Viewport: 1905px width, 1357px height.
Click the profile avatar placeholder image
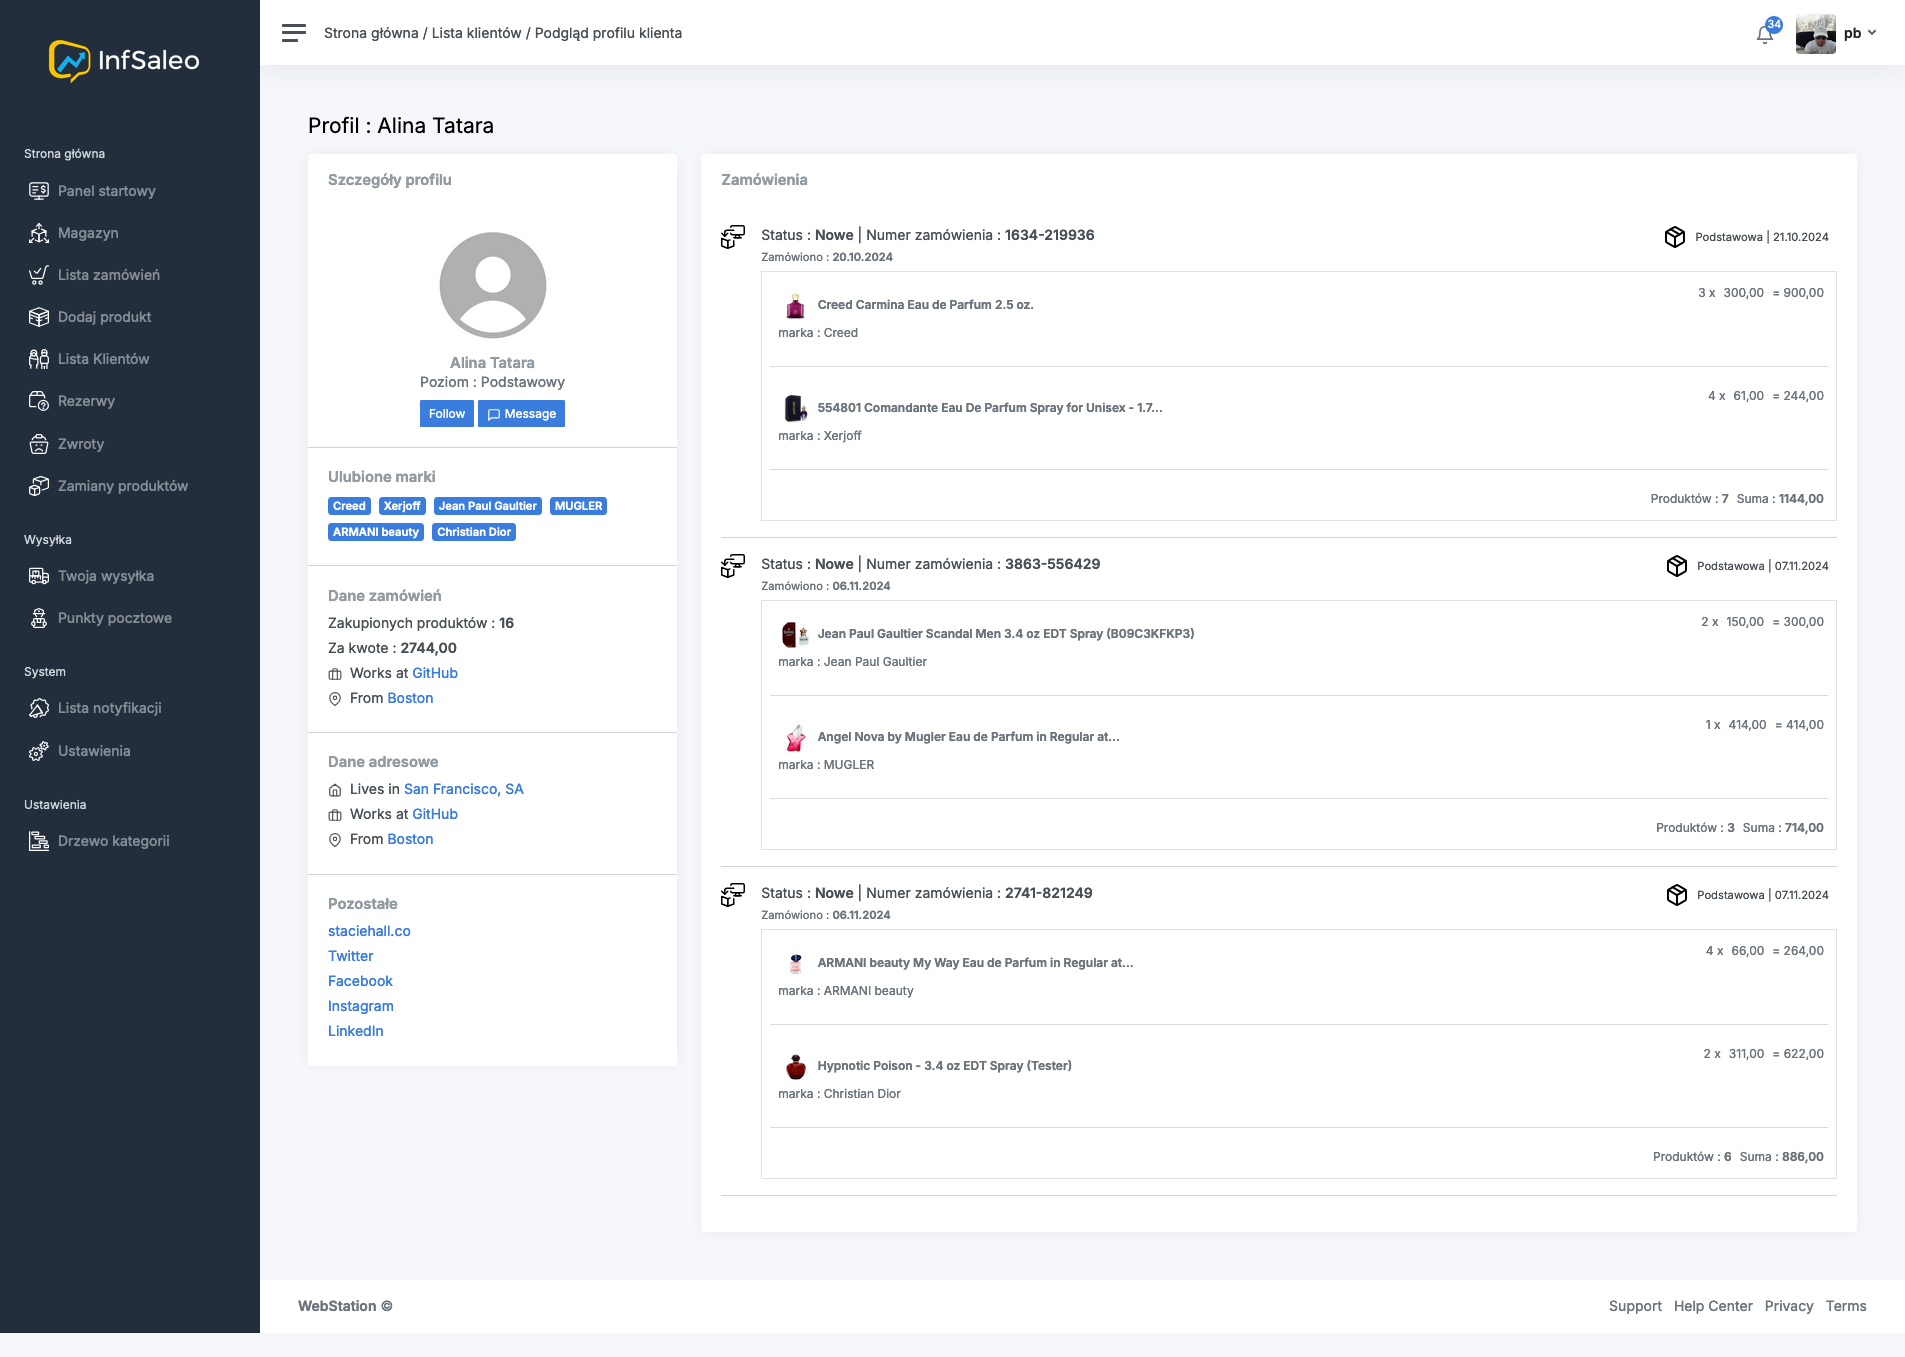point(493,285)
